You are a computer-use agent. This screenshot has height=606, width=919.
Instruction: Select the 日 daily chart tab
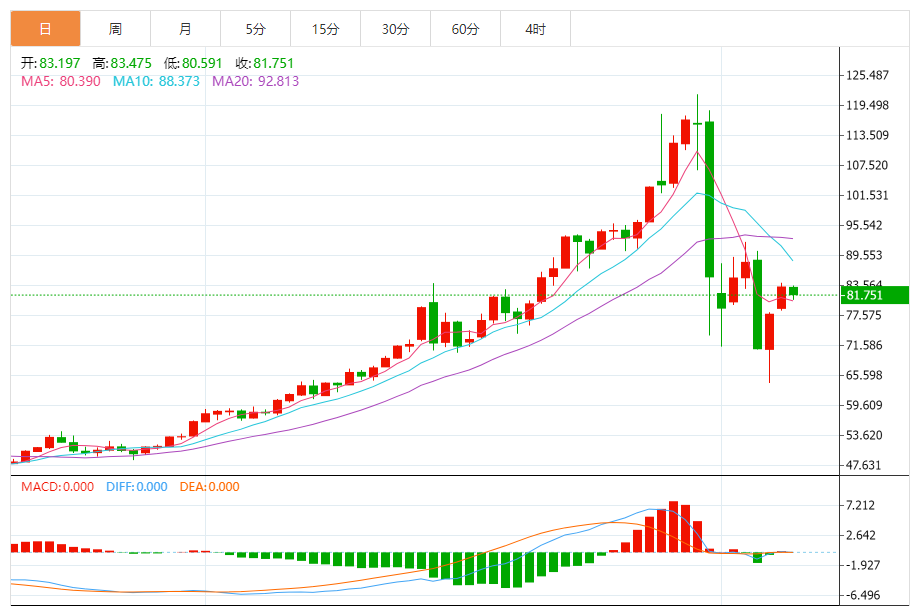point(45,29)
